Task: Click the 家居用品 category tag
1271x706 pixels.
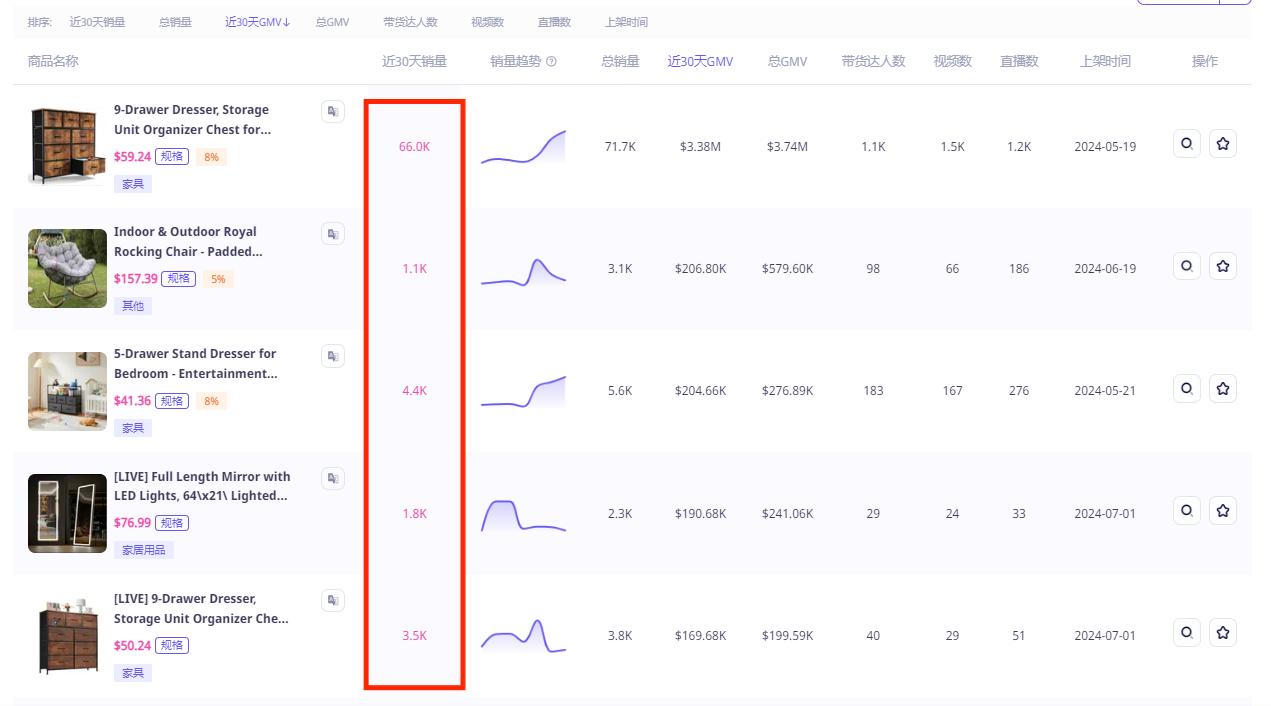Action: click(x=145, y=550)
